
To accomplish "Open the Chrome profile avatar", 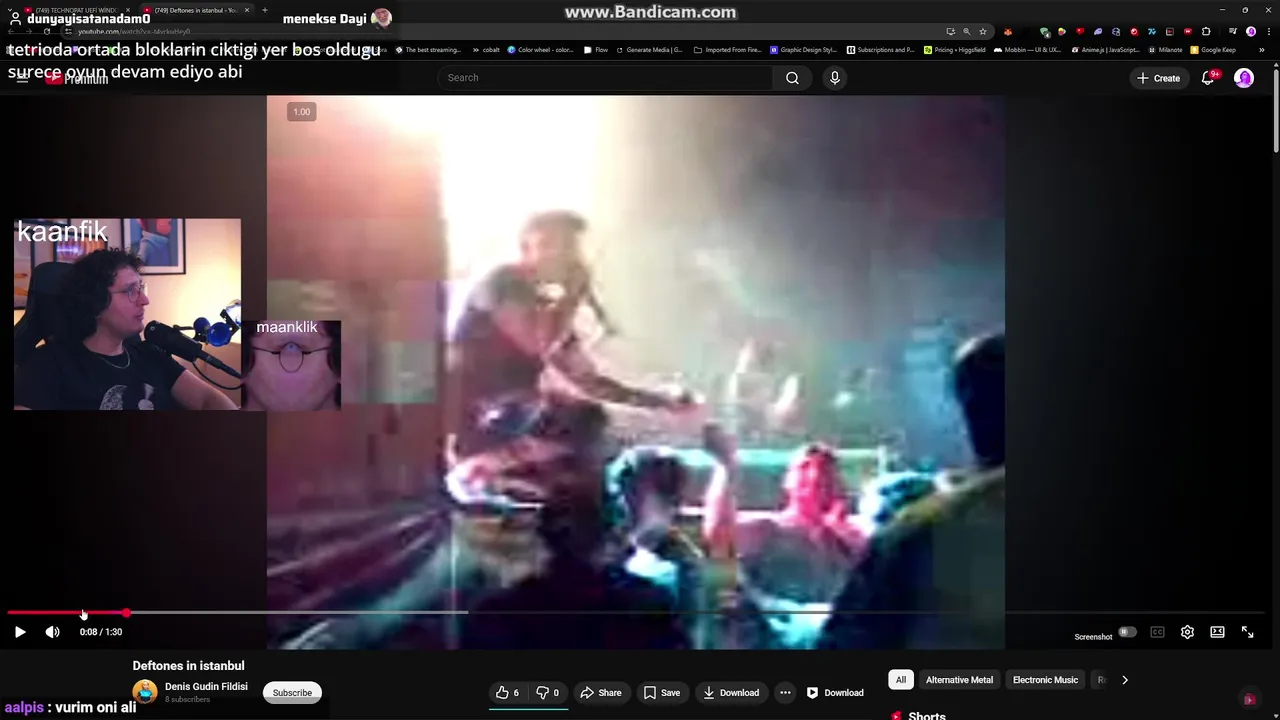I will (x=1251, y=31).
